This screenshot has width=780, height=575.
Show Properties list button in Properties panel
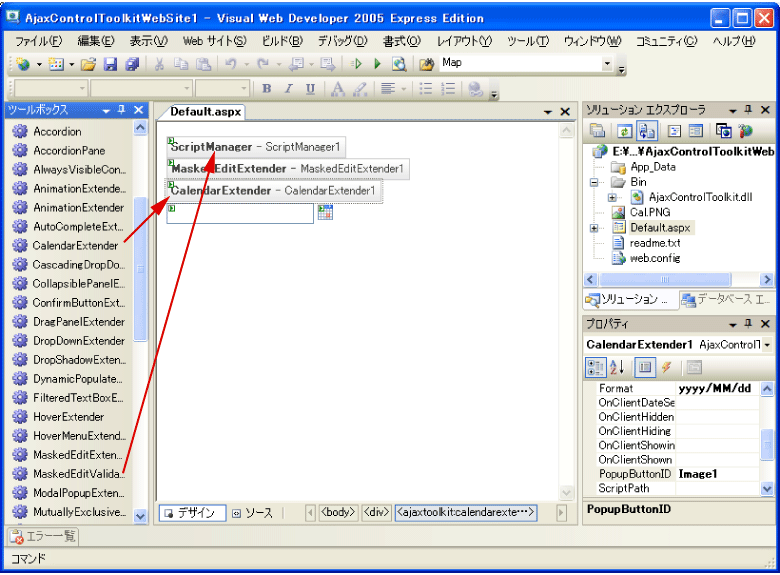pos(645,368)
